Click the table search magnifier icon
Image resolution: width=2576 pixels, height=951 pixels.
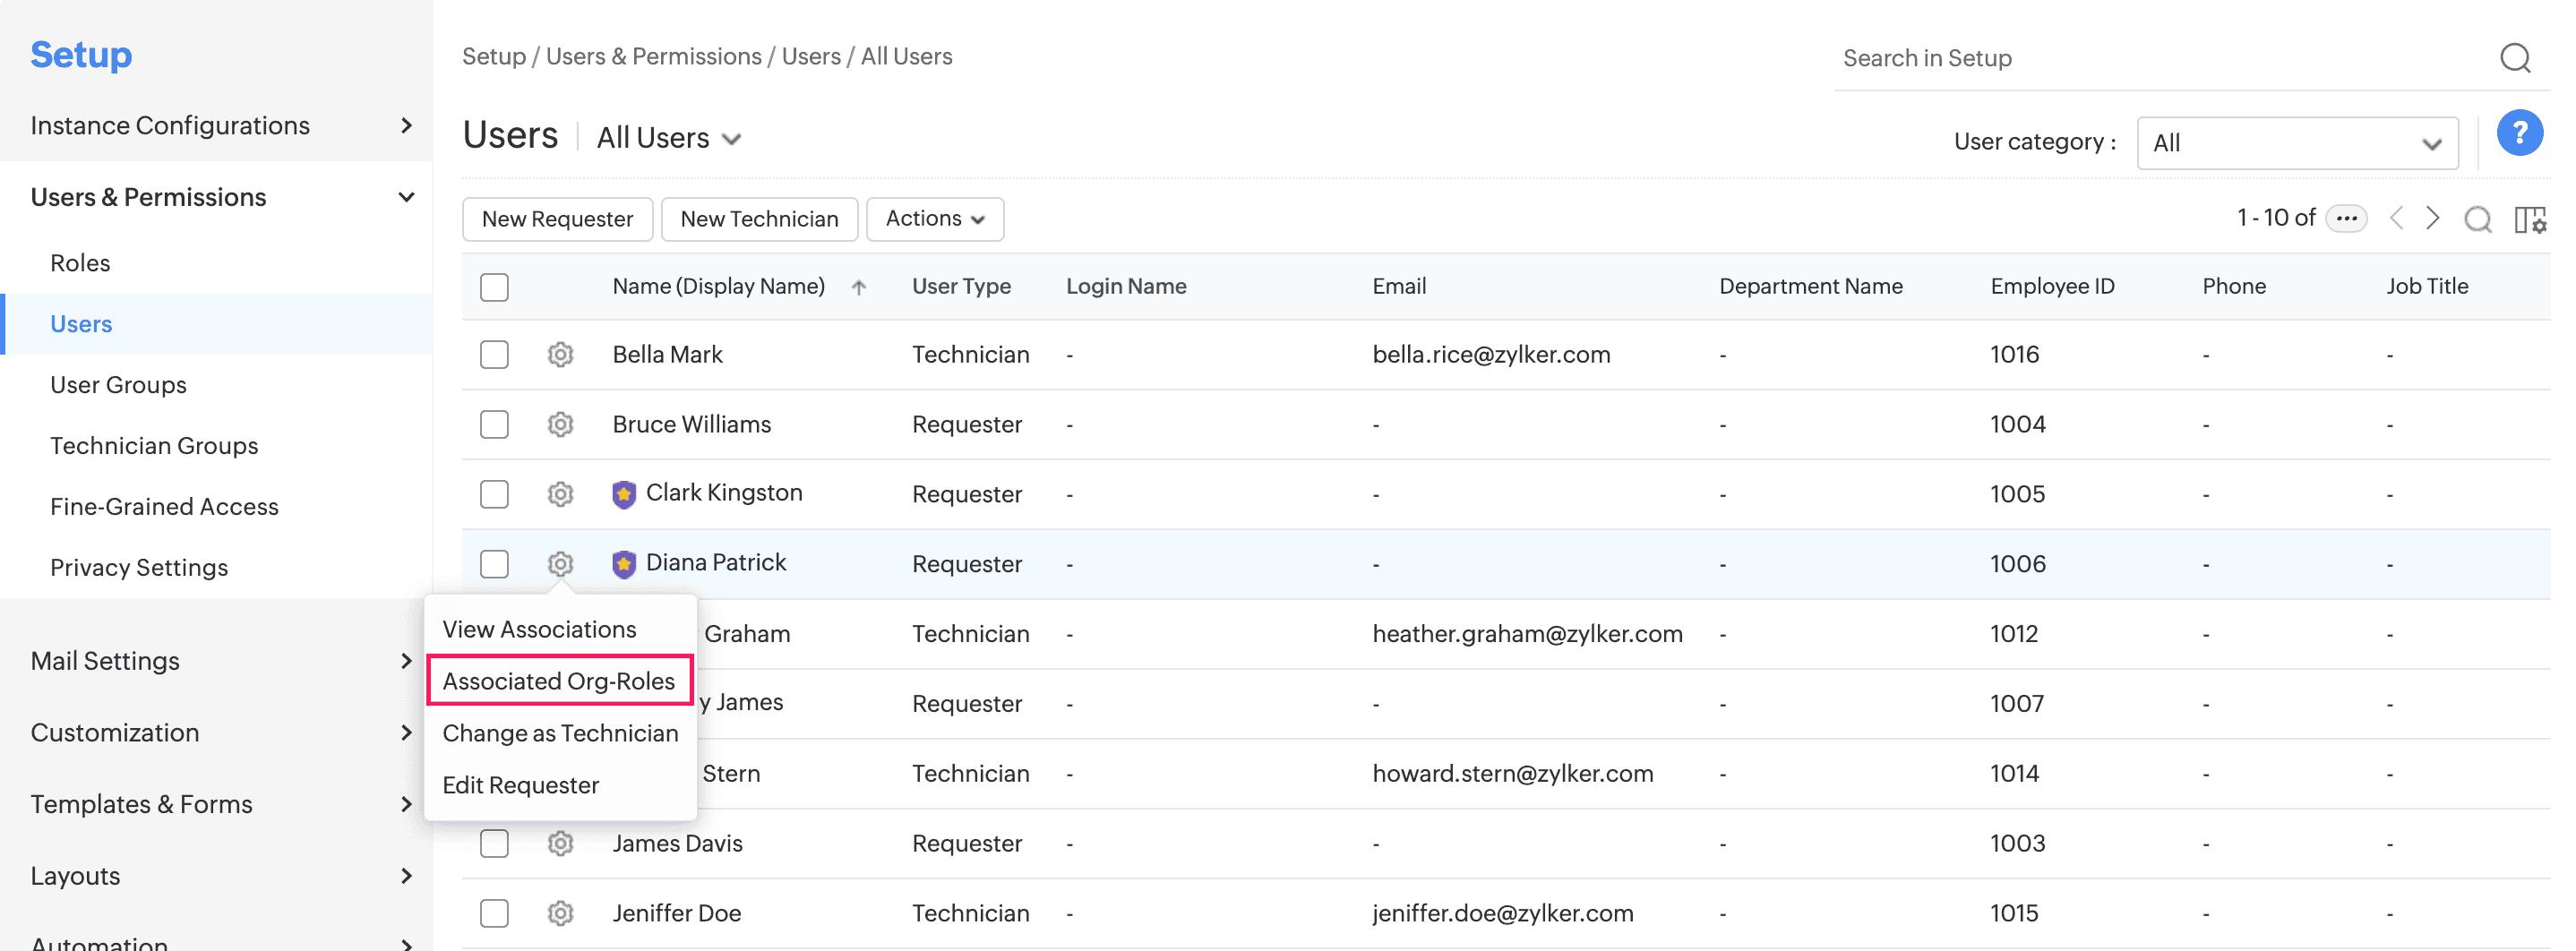[2477, 219]
